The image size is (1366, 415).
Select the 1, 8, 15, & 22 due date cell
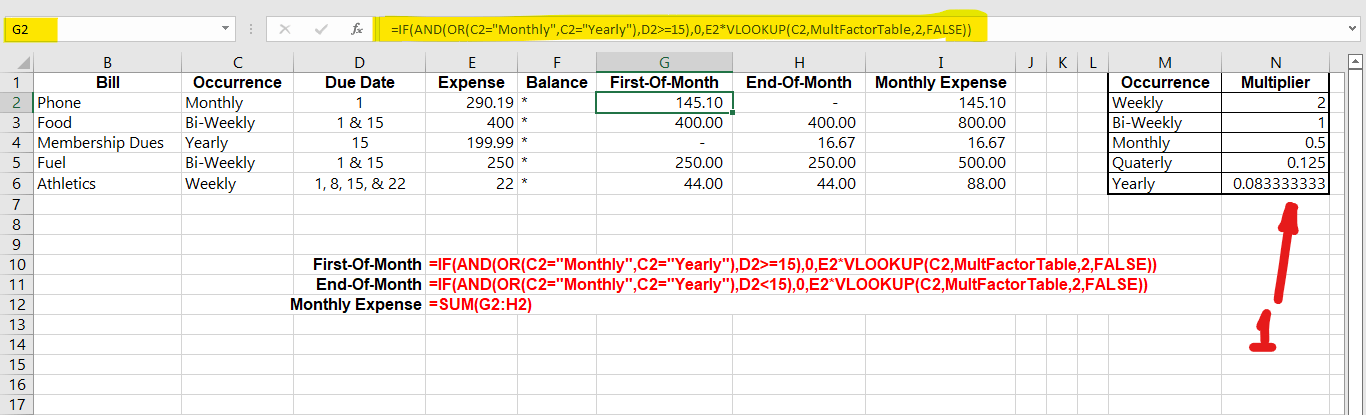360,183
